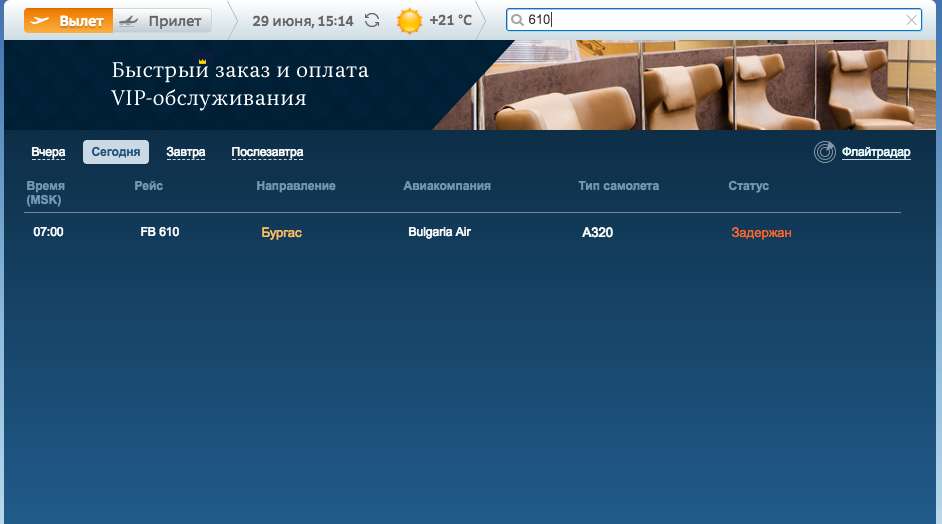Clear the search field with the X icon
The height and width of the screenshot is (524, 942).
click(x=911, y=20)
